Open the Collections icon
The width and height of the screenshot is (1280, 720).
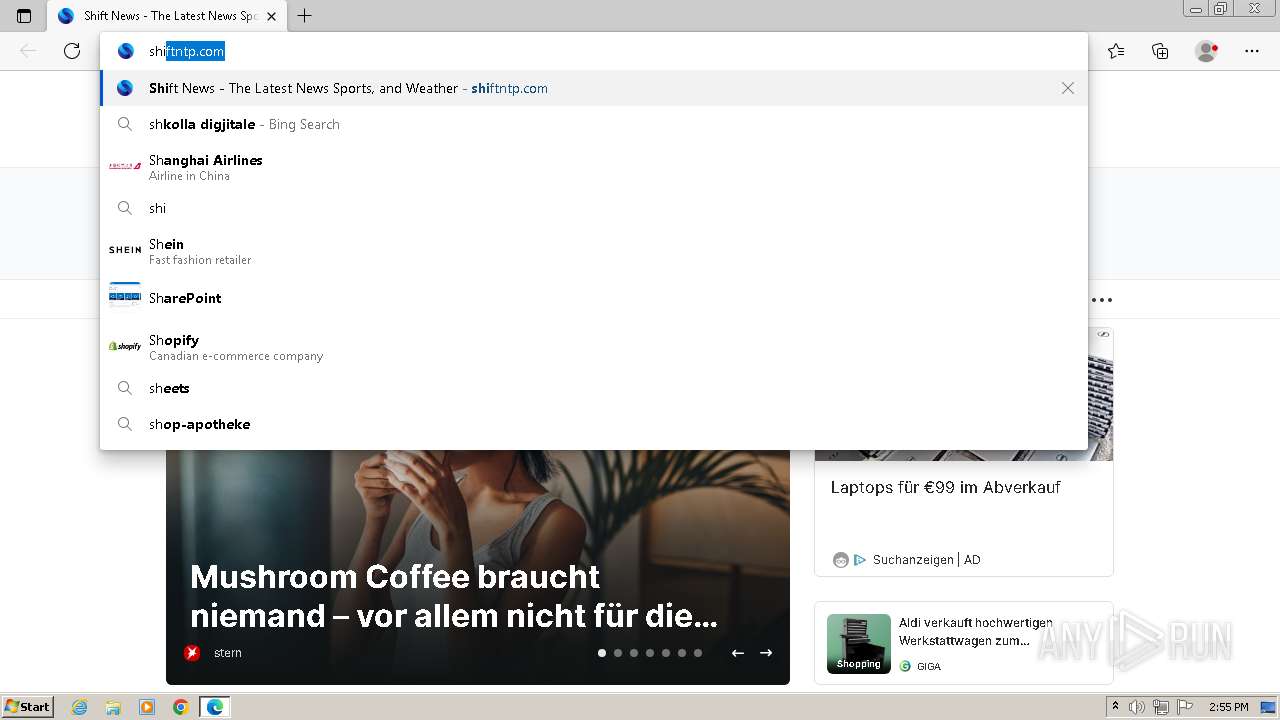click(x=1160, y=51)
